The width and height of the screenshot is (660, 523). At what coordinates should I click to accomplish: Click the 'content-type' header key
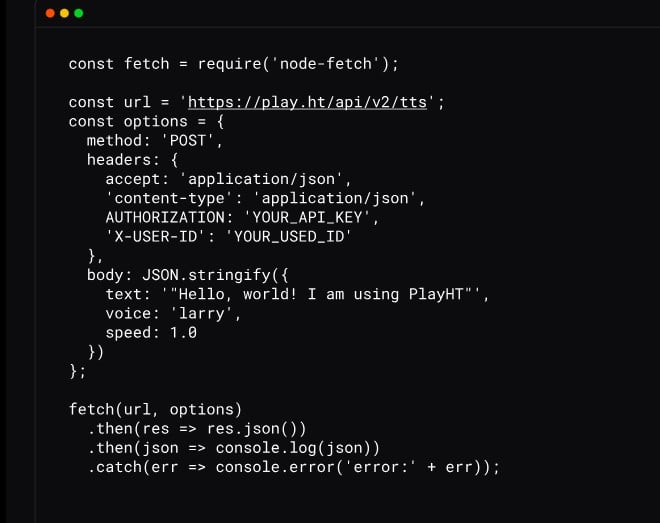coord(169,198)
